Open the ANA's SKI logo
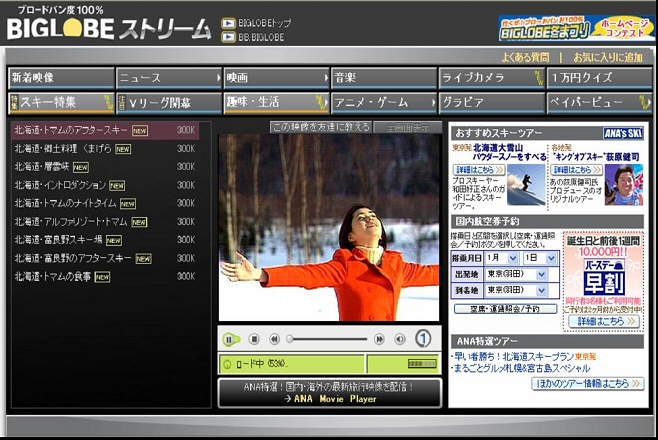The height and width of the screenshot is (440, 658). (x=623, y=133)
